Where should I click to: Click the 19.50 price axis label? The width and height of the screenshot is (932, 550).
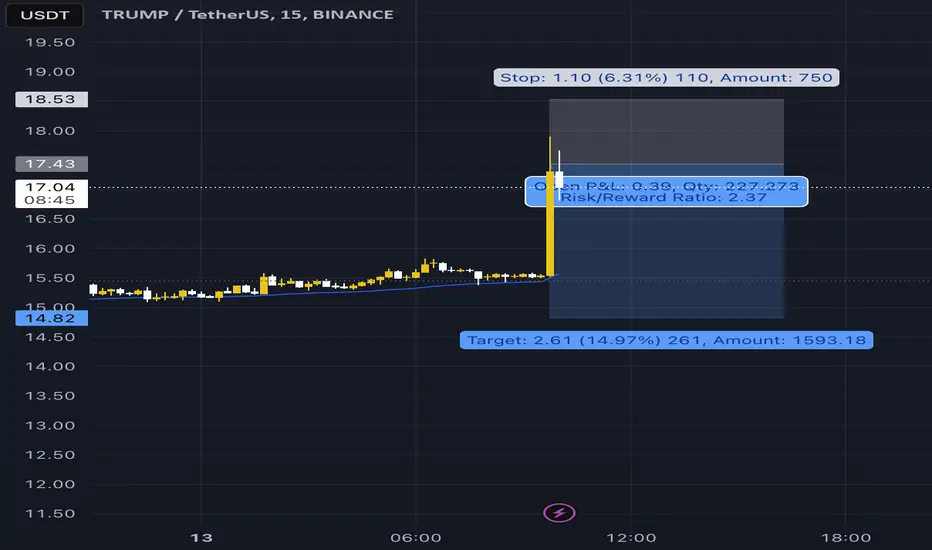50,42
